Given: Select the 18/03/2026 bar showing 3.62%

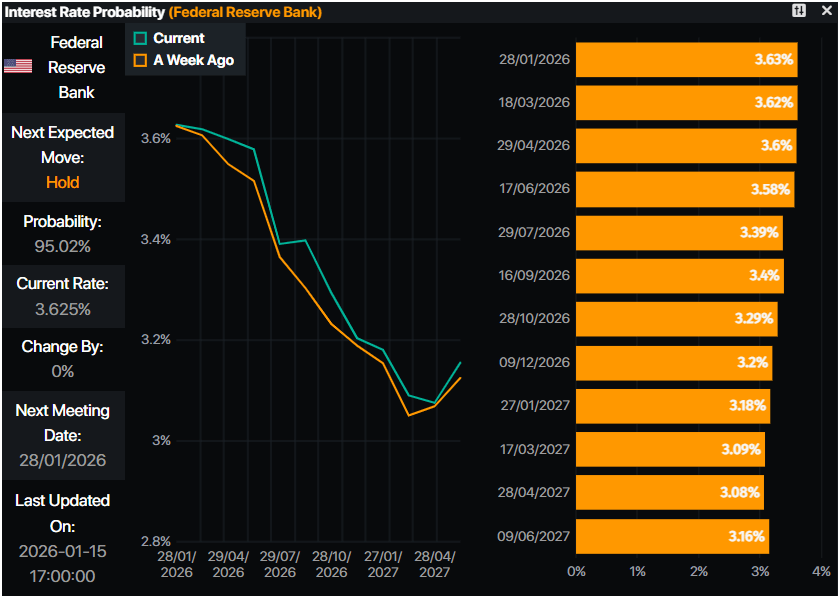Looking at the screenshot, I should coord(686,103).
